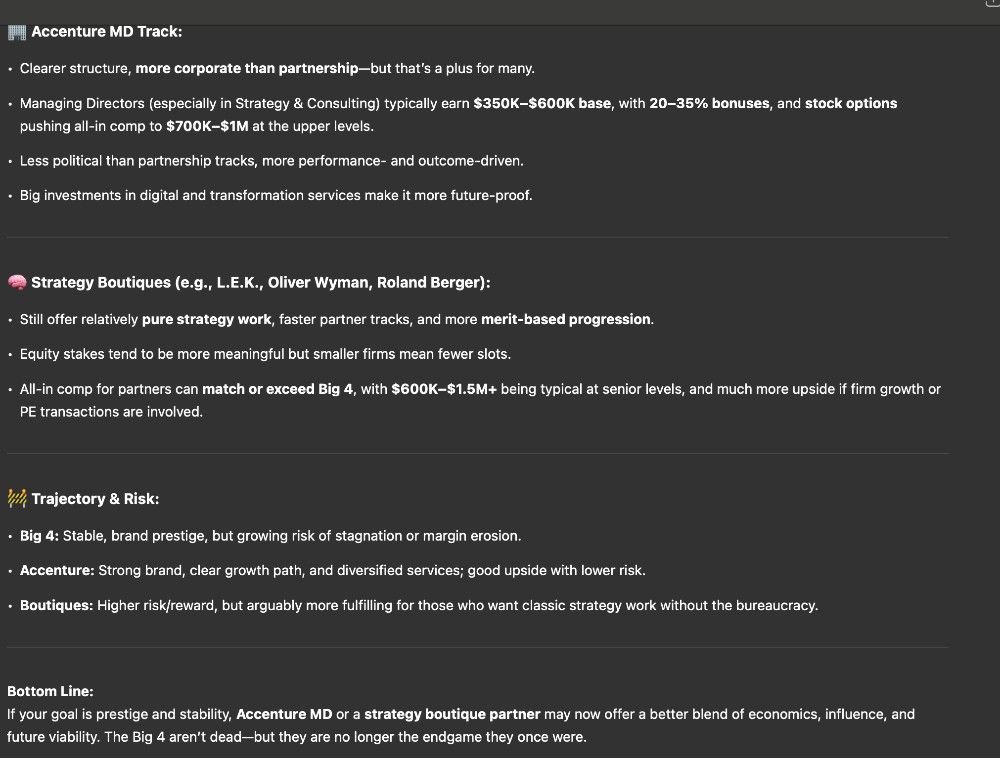Click the share icon in top-right corner
The image size is (1000, 758).
point(994,3)
